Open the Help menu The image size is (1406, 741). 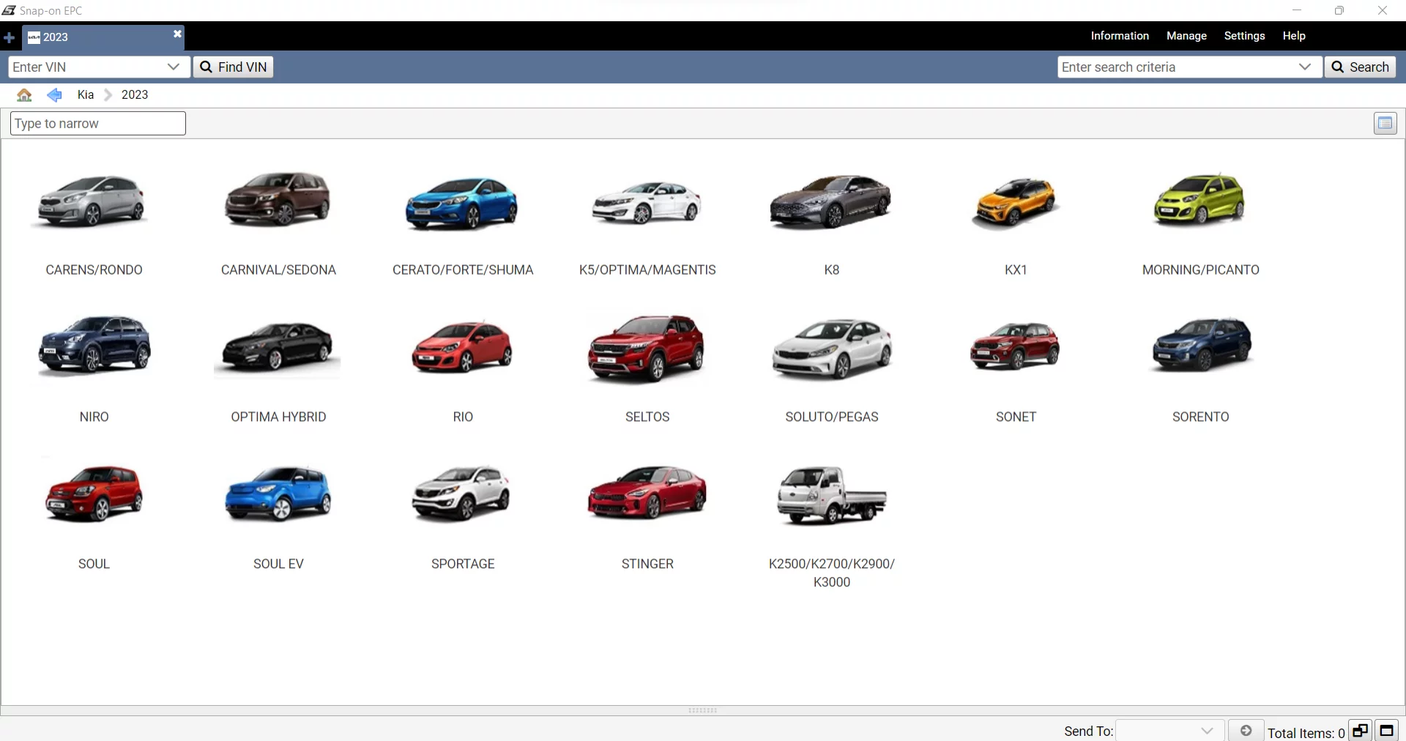1293,36
